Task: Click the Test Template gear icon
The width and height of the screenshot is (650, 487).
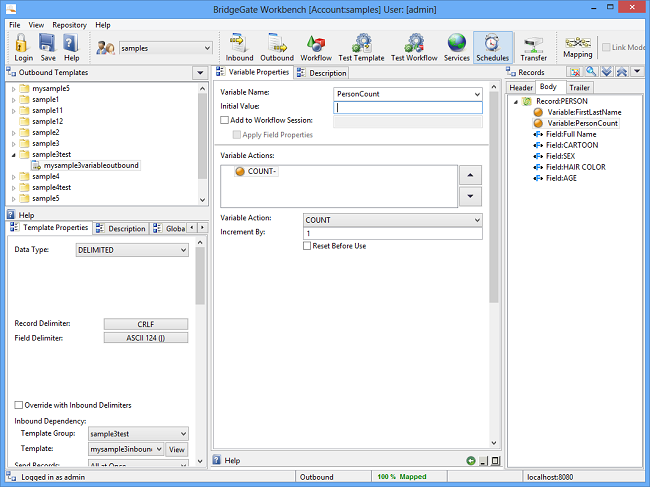Action: [361, 43]
